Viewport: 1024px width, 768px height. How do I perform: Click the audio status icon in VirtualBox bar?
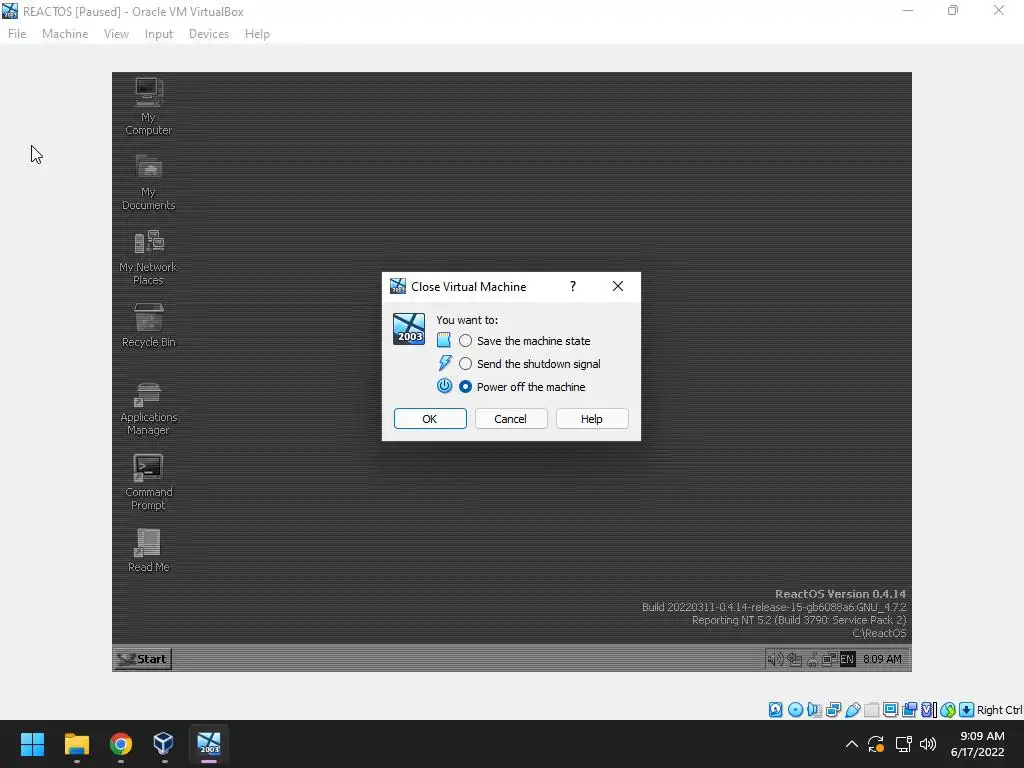point(814,710)
